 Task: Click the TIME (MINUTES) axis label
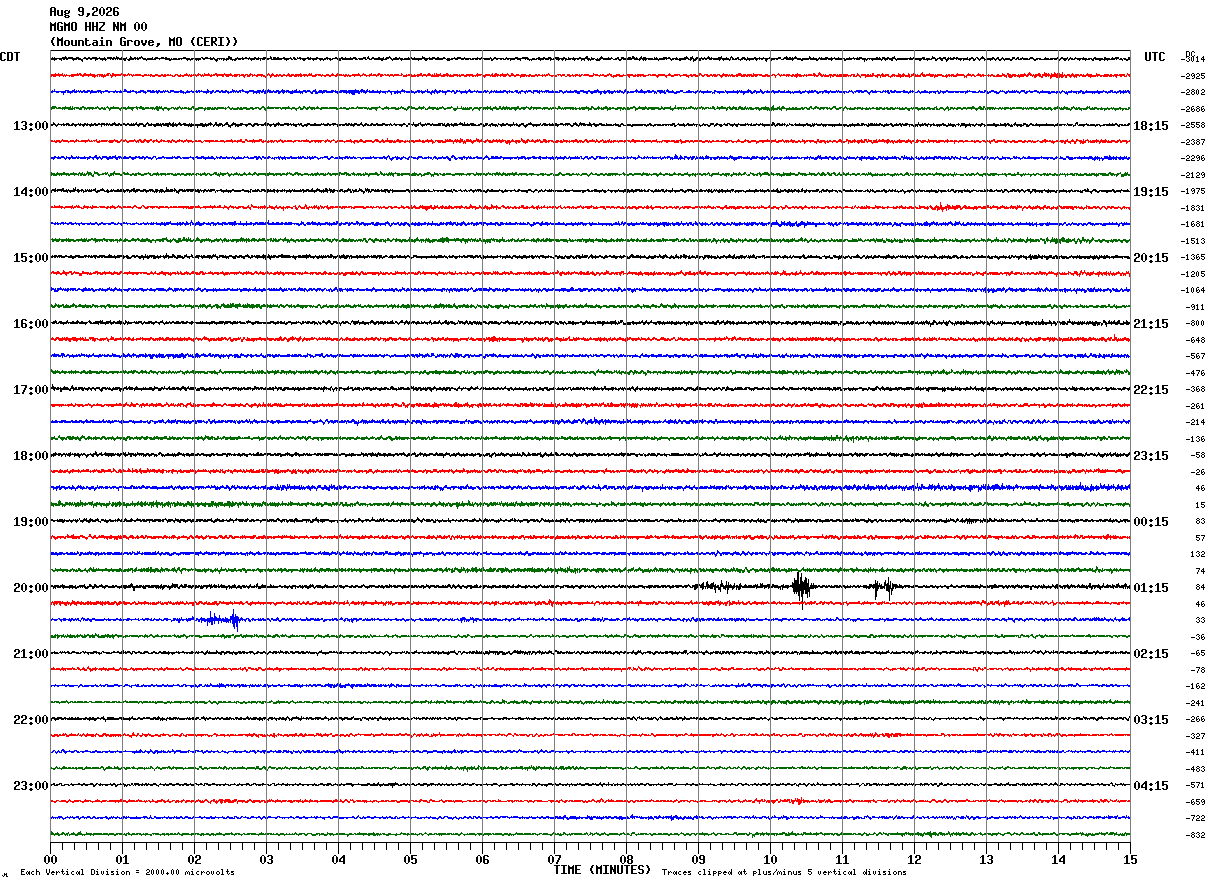coord(602,870)
